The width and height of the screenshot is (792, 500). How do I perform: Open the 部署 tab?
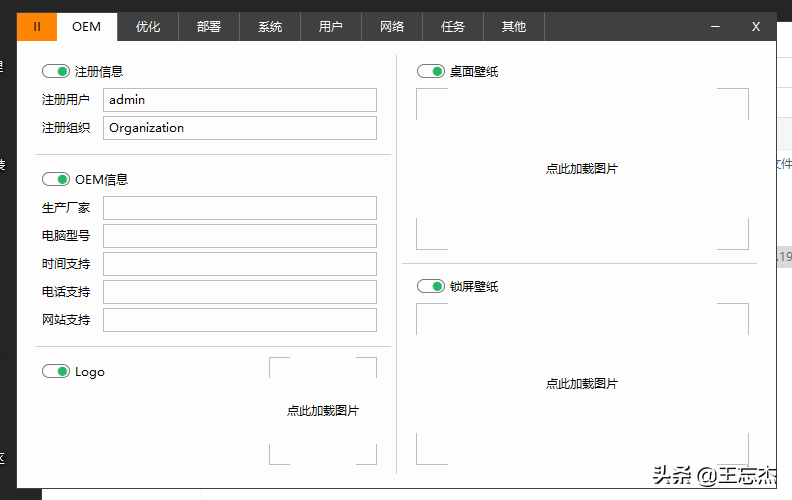[x=209, y=27]
